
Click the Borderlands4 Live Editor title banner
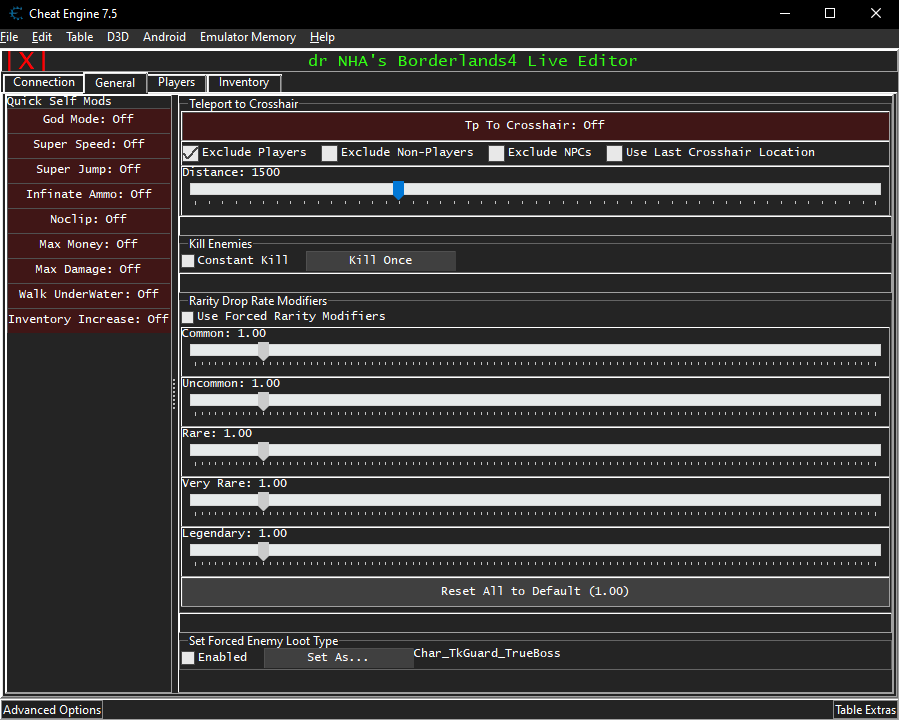(x=472, y=61)
